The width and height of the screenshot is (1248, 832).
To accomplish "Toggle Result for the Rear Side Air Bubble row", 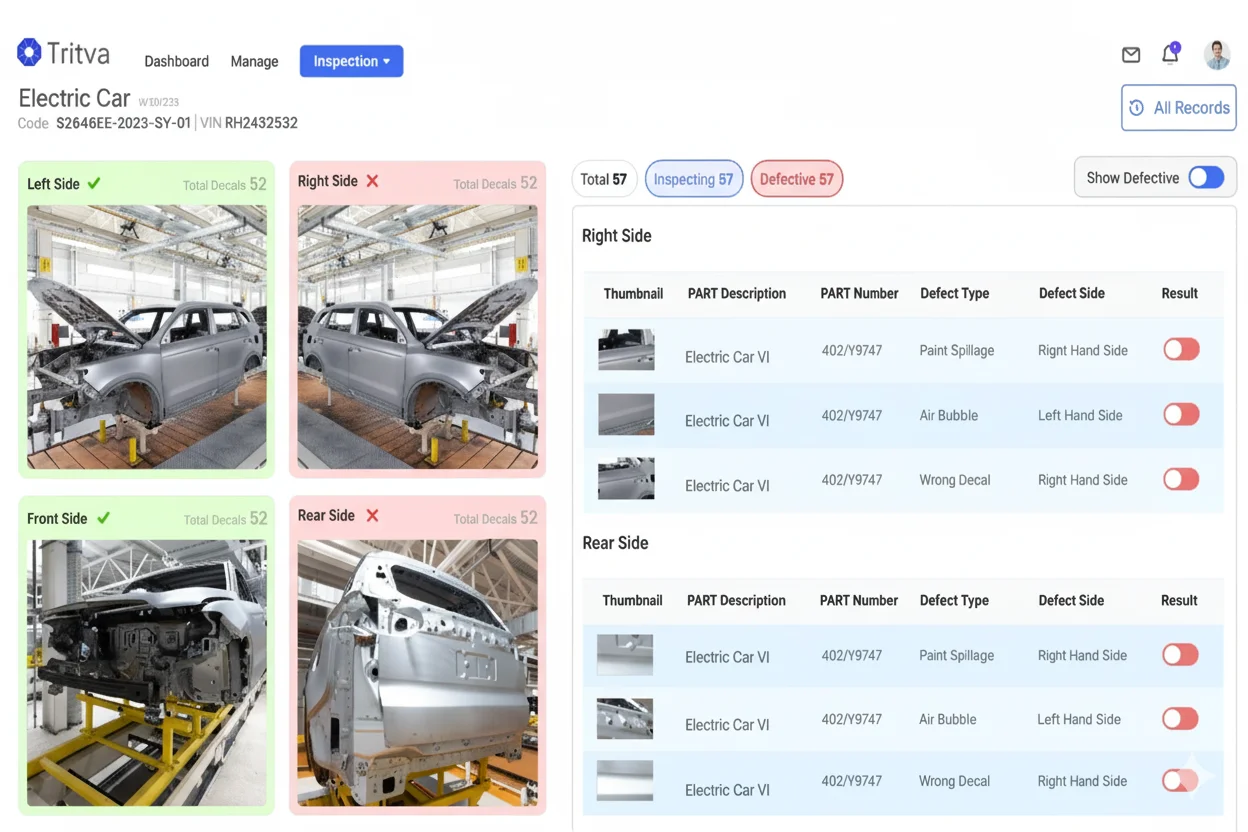I will 1179,718.
